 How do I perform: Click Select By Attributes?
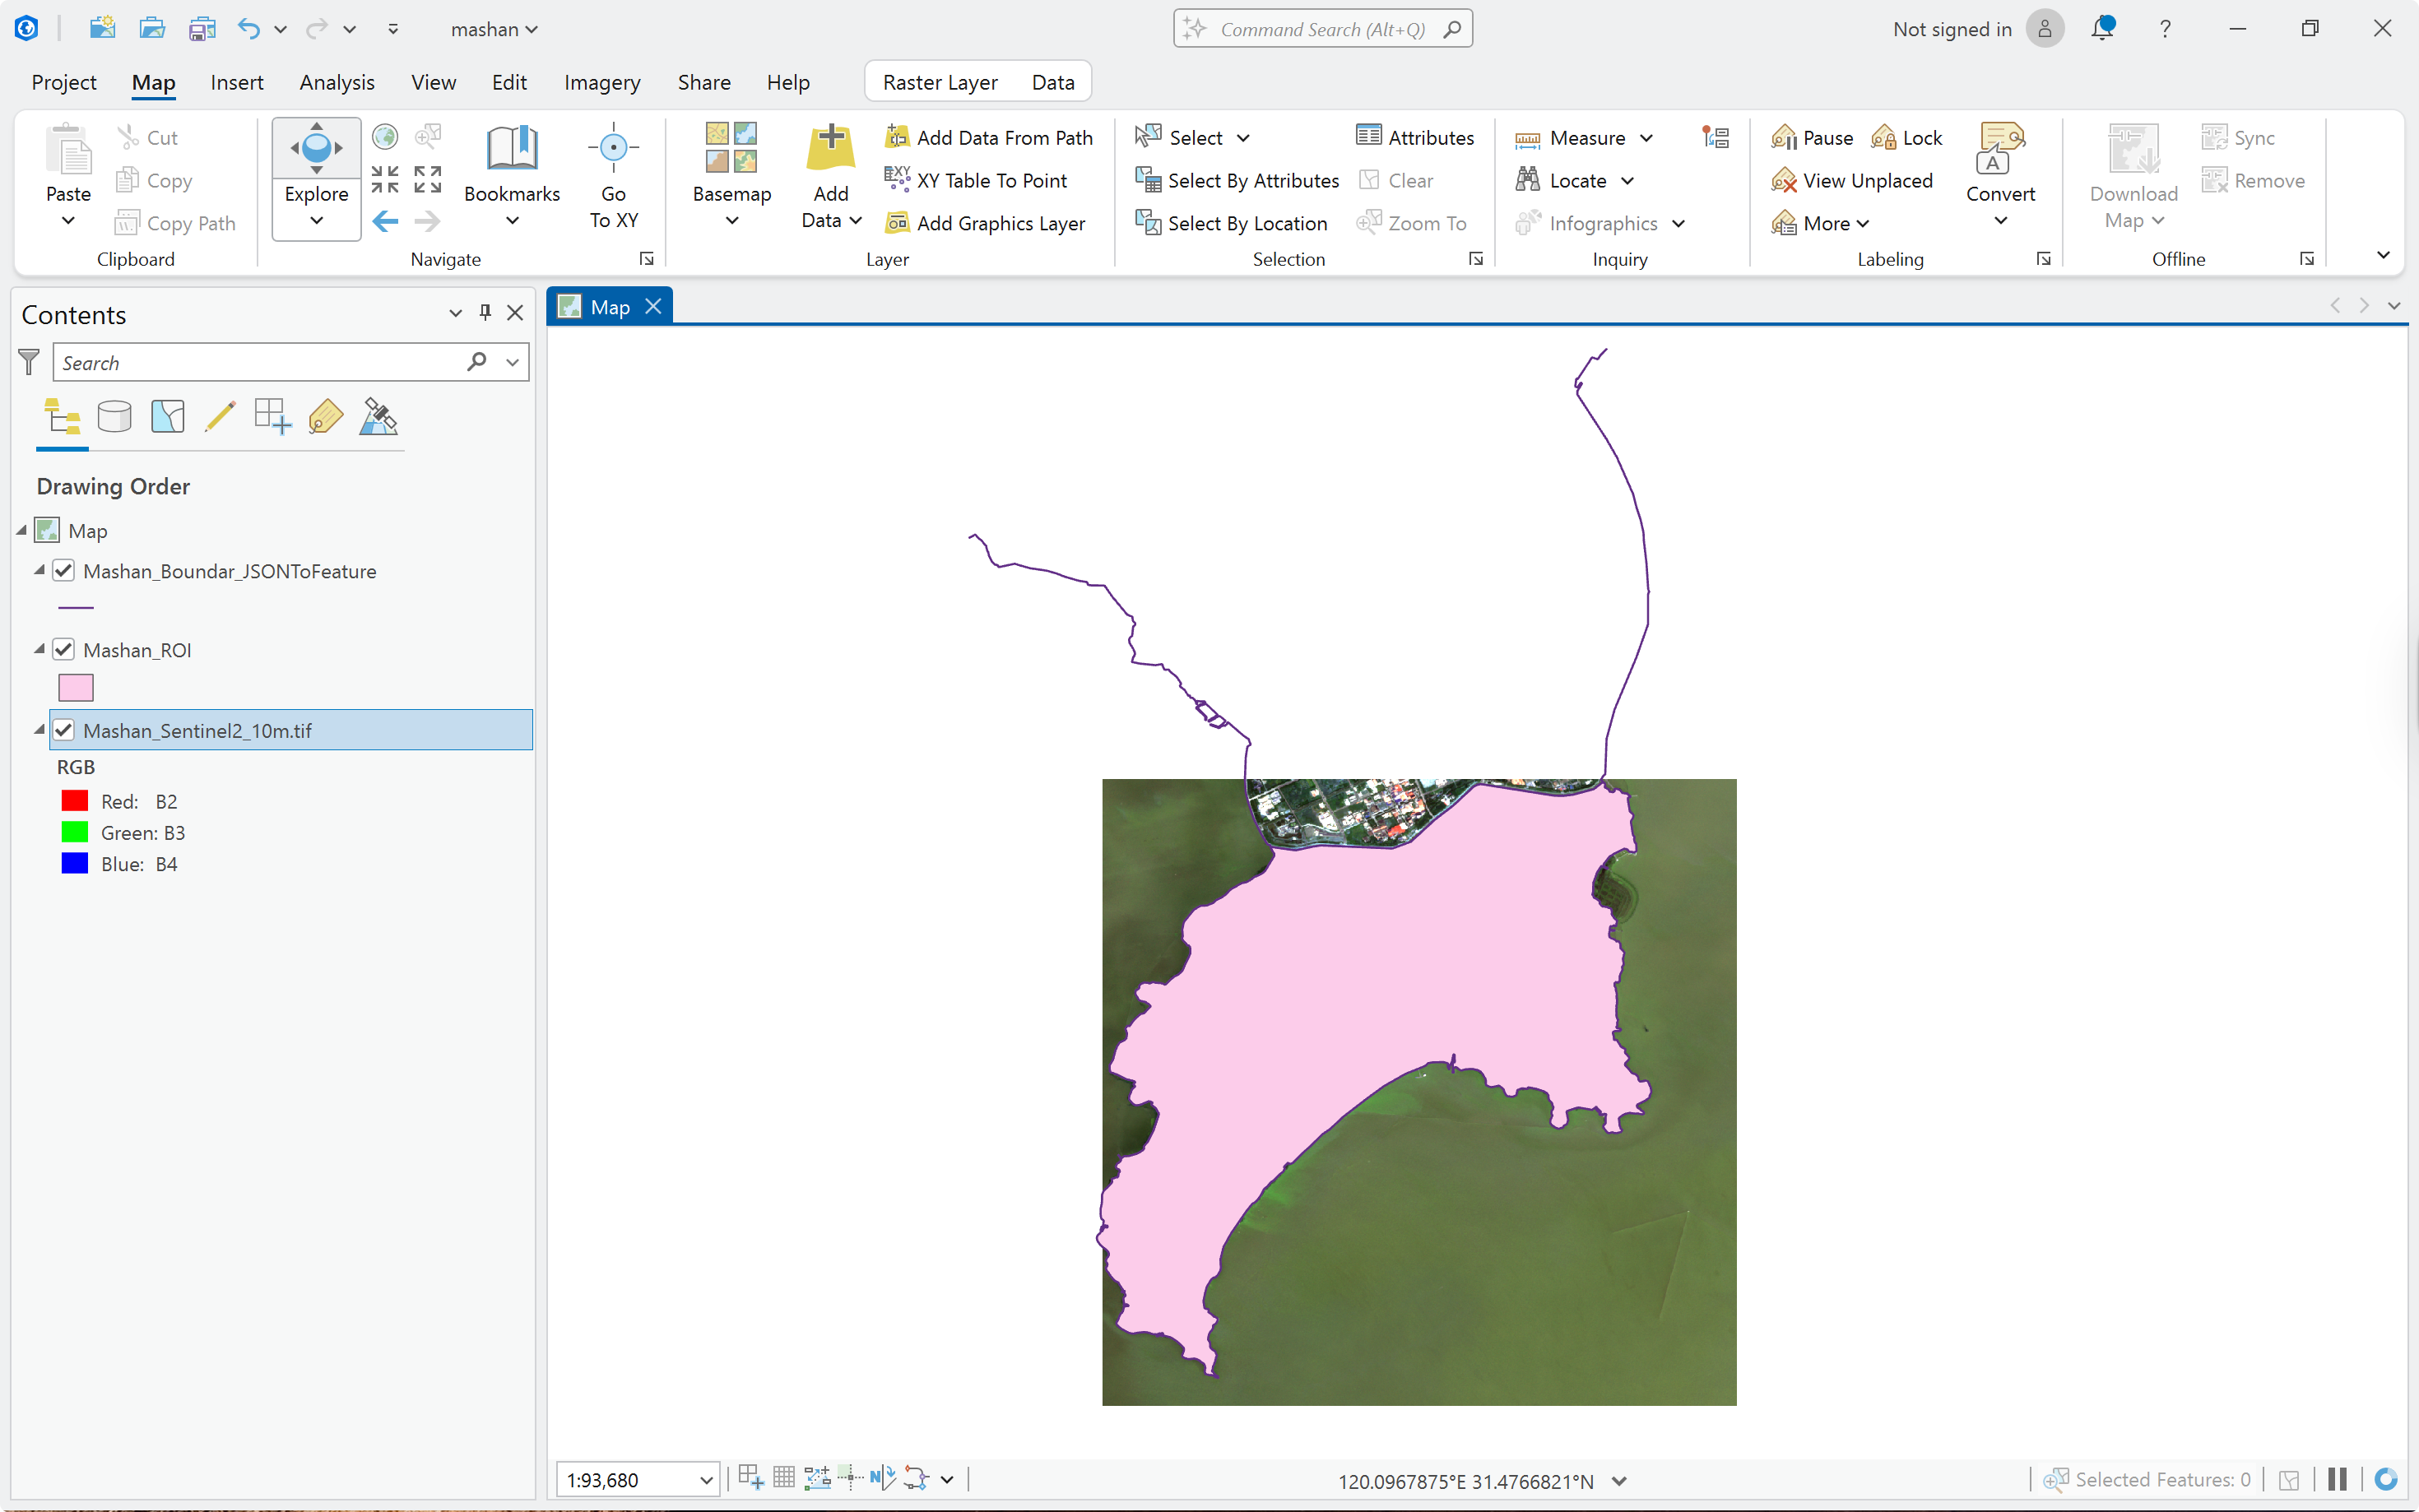pyautogui.click(x=1237, y=180)
